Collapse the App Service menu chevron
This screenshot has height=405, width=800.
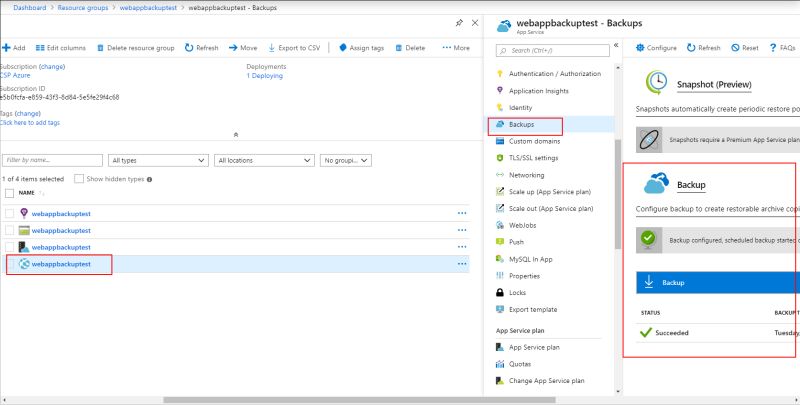616,45
